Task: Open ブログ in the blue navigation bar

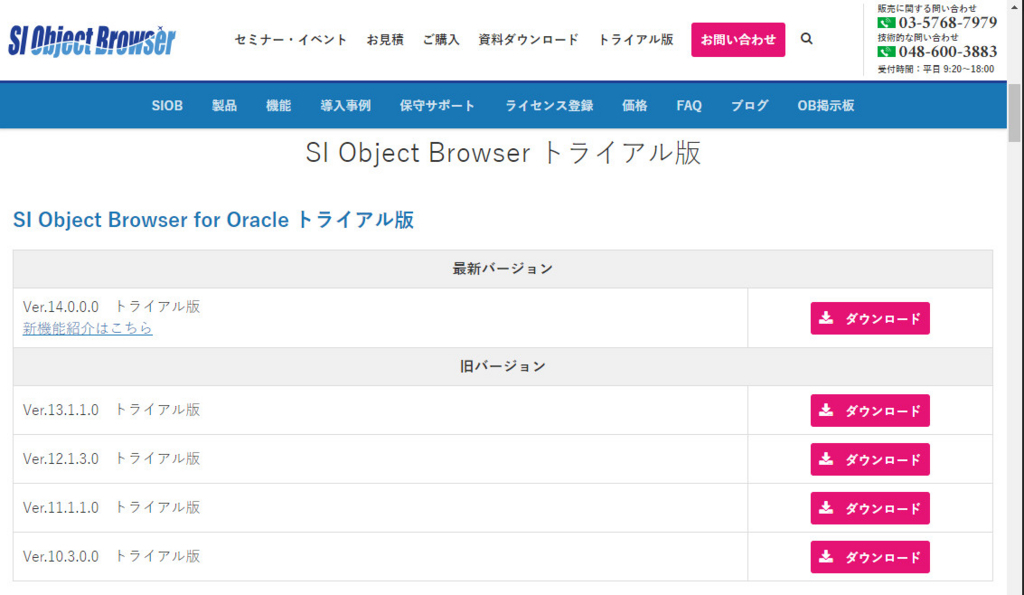Action: pyautogui.click(x=750, y=106)
